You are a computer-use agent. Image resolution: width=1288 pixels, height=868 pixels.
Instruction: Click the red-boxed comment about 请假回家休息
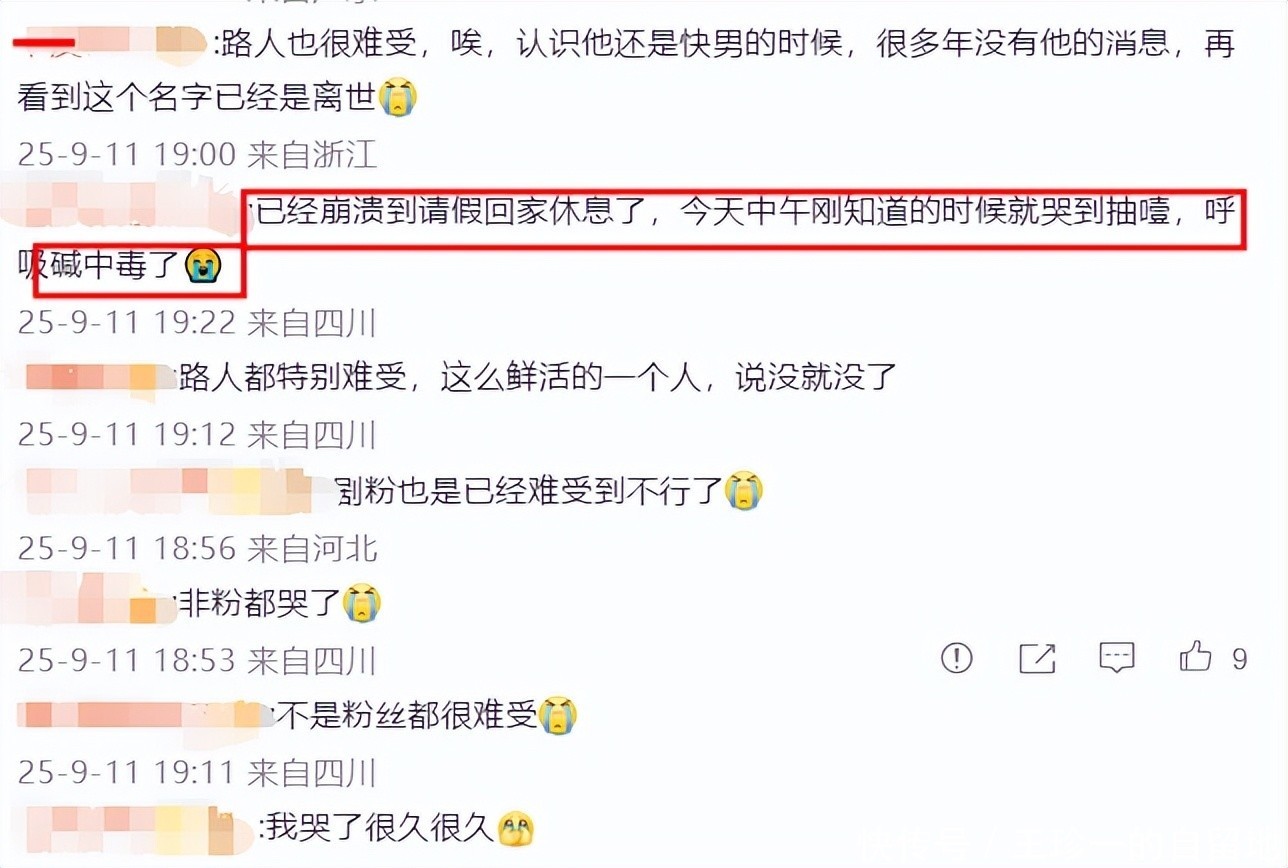coord(640,238)
